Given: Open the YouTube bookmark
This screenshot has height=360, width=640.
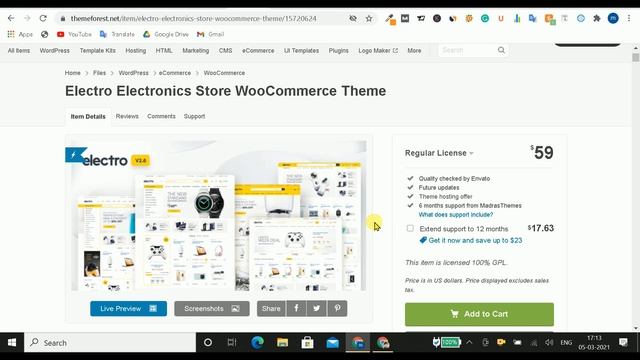Looking at the screenshot, I should 74,34.
